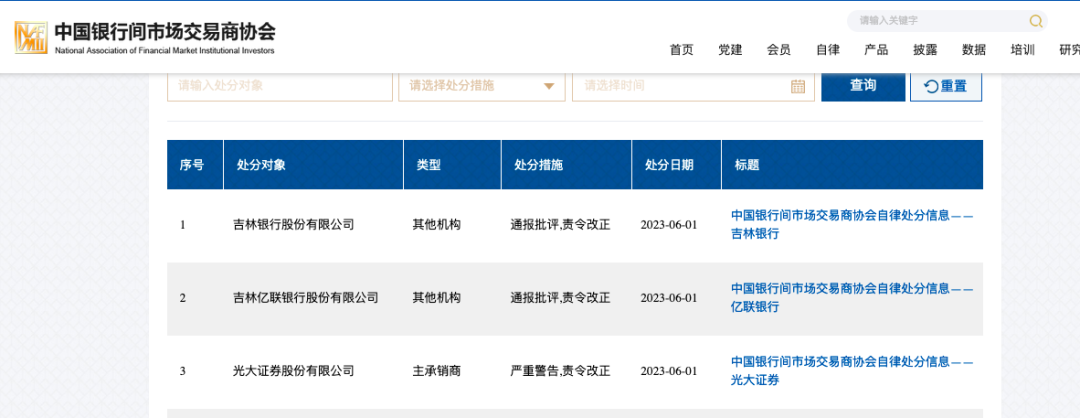Click 其他机构 in 吉林亿联银行 row
This screenshot has width=1080, height=418.
pyautogui.click(x=437, y=297)
